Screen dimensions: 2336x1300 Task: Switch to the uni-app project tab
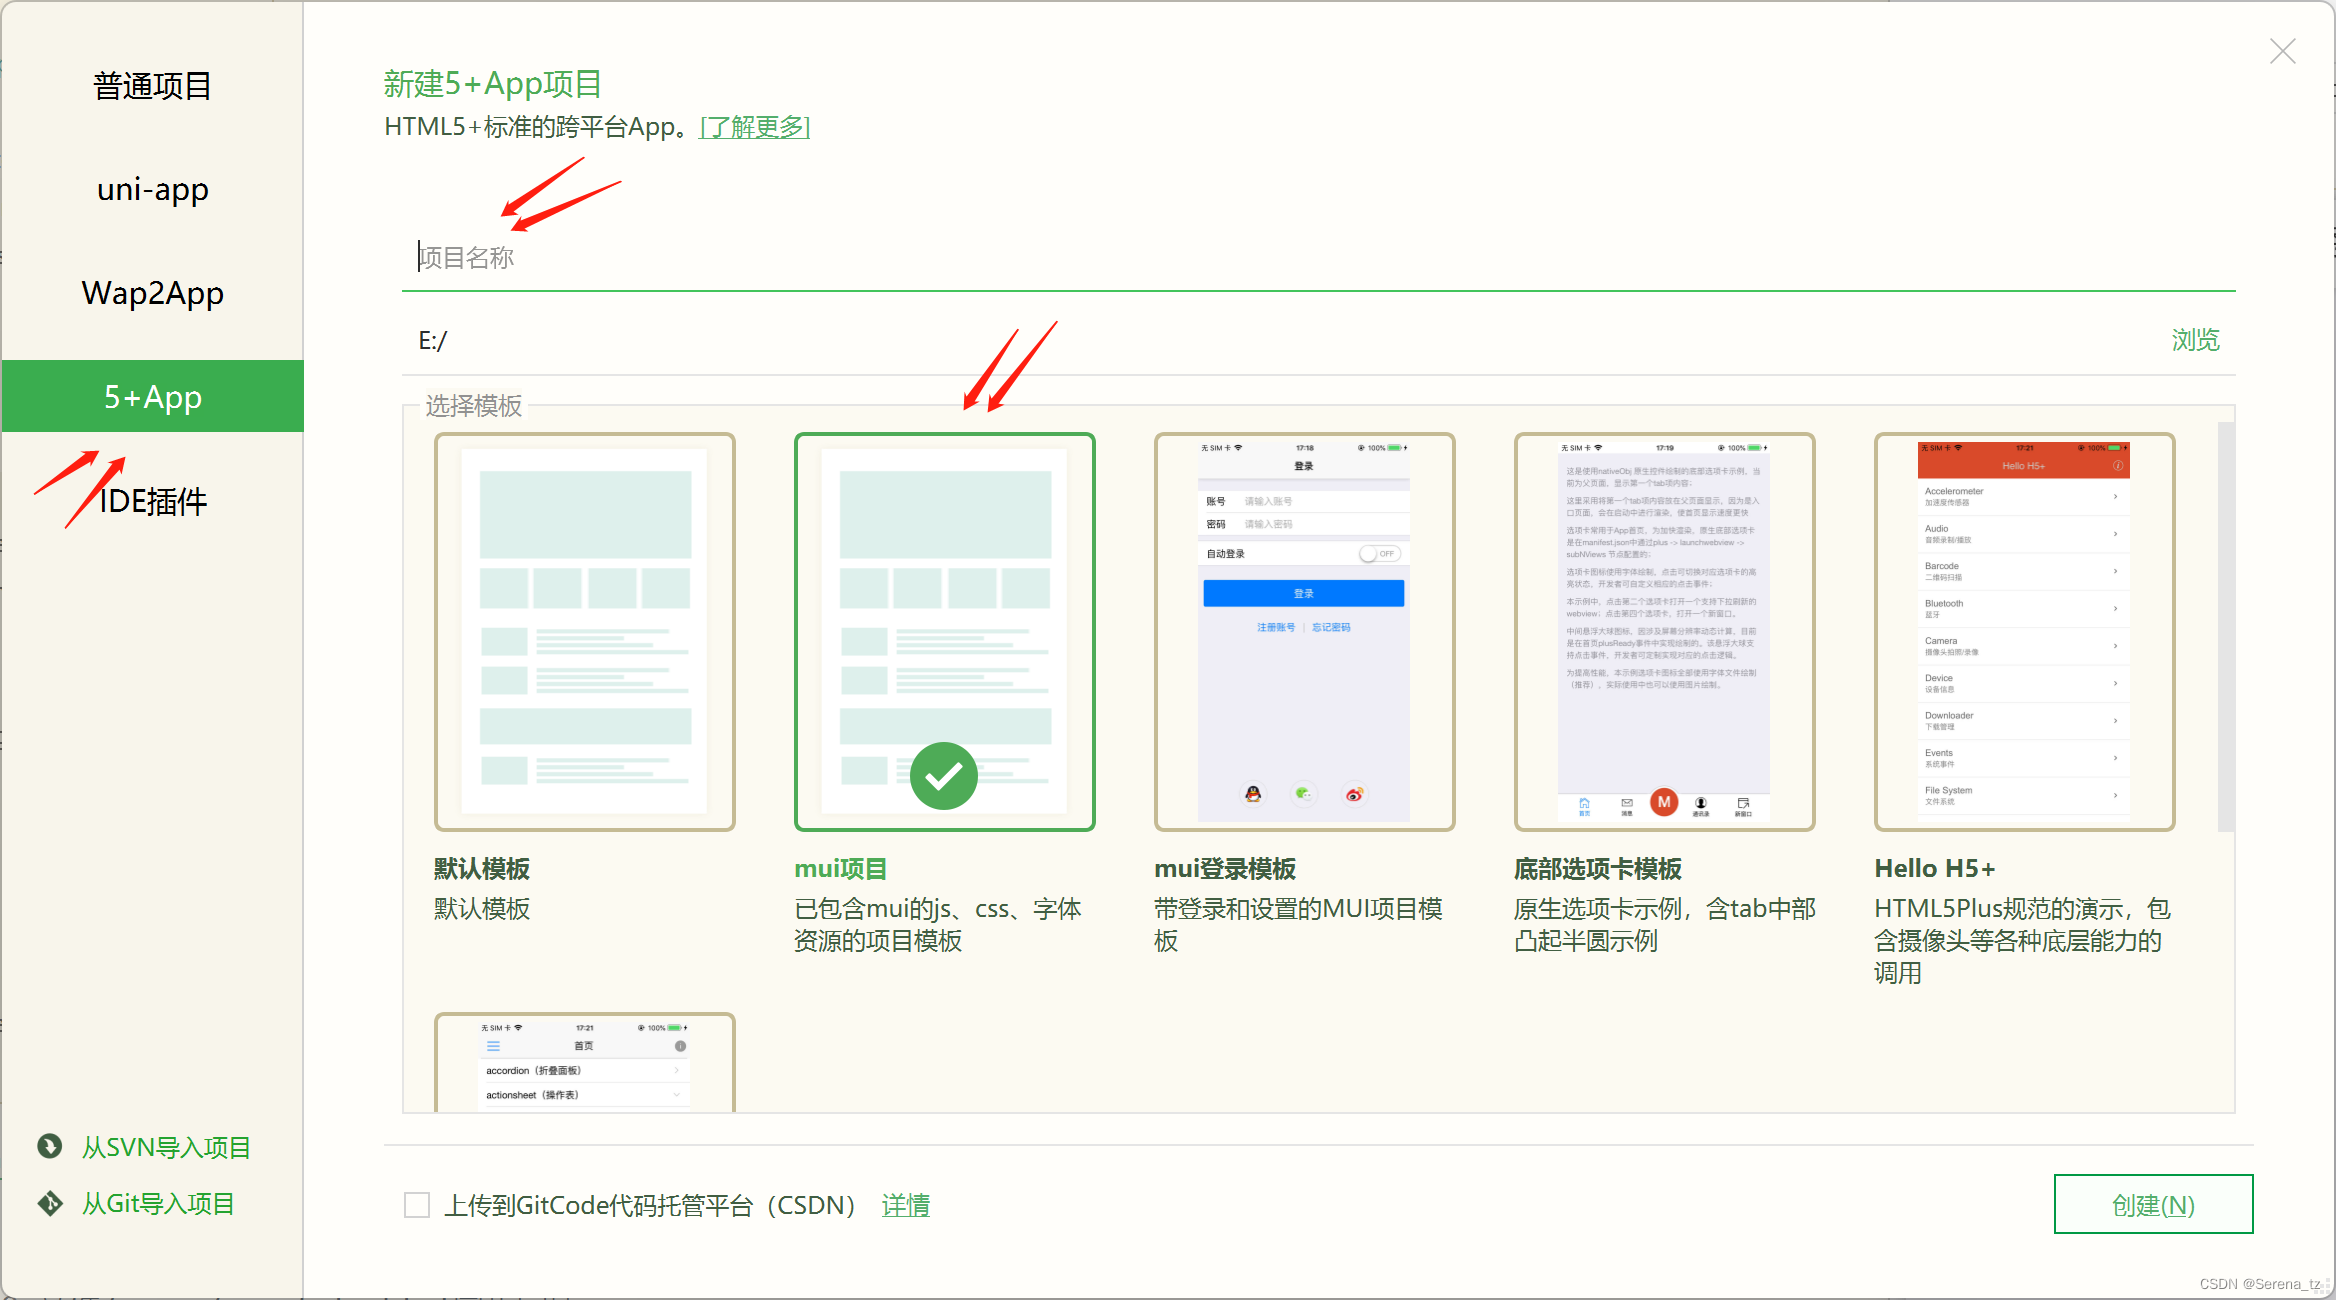[x=152, y=189]
